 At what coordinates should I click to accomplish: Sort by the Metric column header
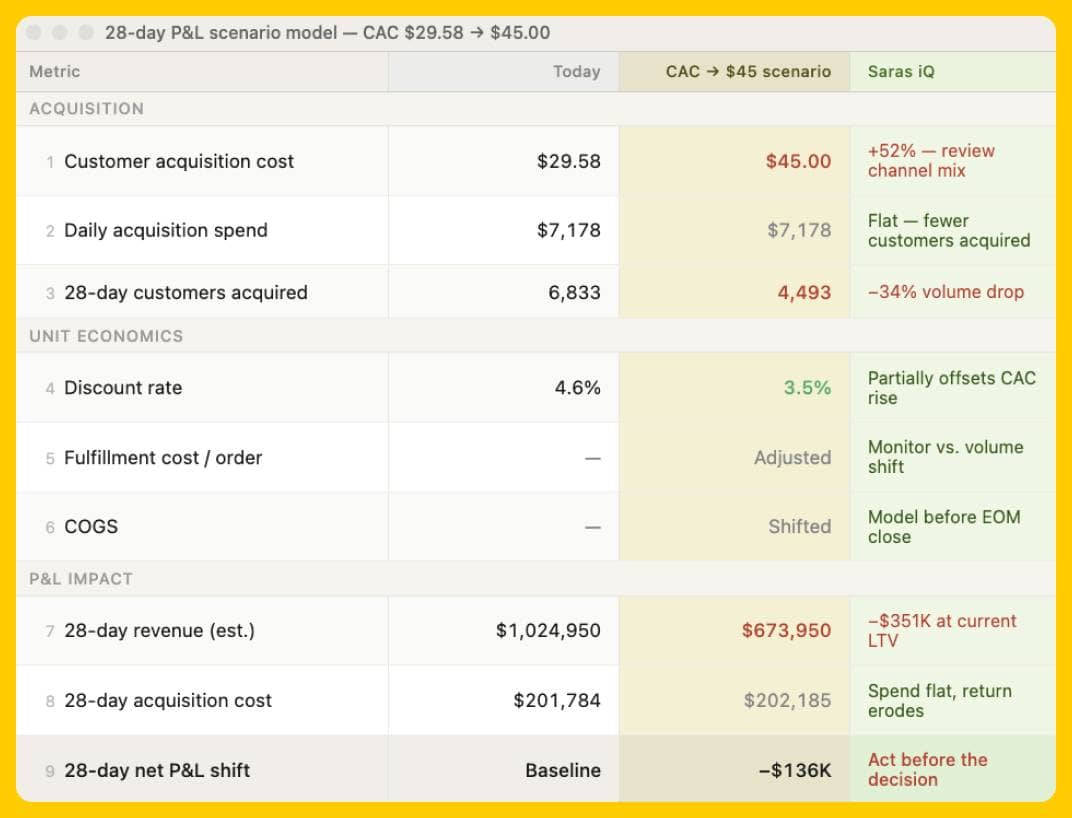(x=54, y=71)
